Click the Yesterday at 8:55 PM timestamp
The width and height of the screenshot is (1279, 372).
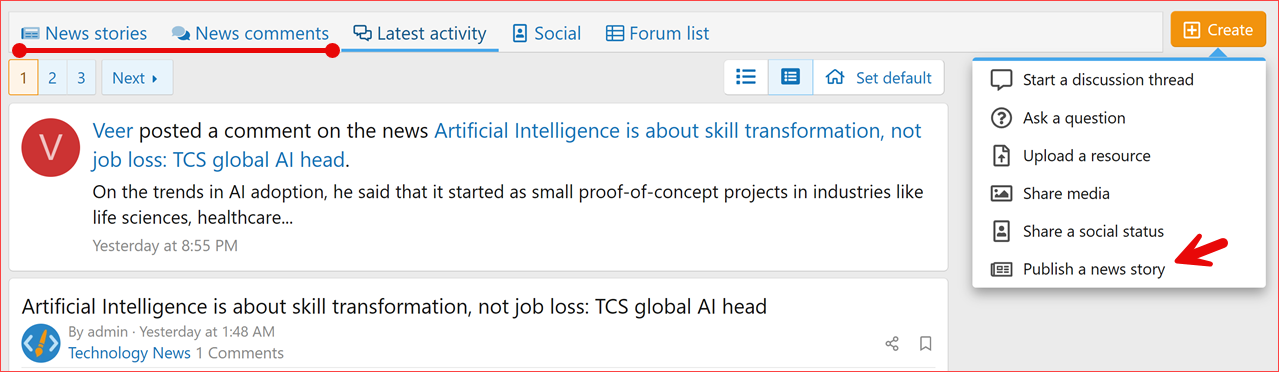(x=165, y=245)
